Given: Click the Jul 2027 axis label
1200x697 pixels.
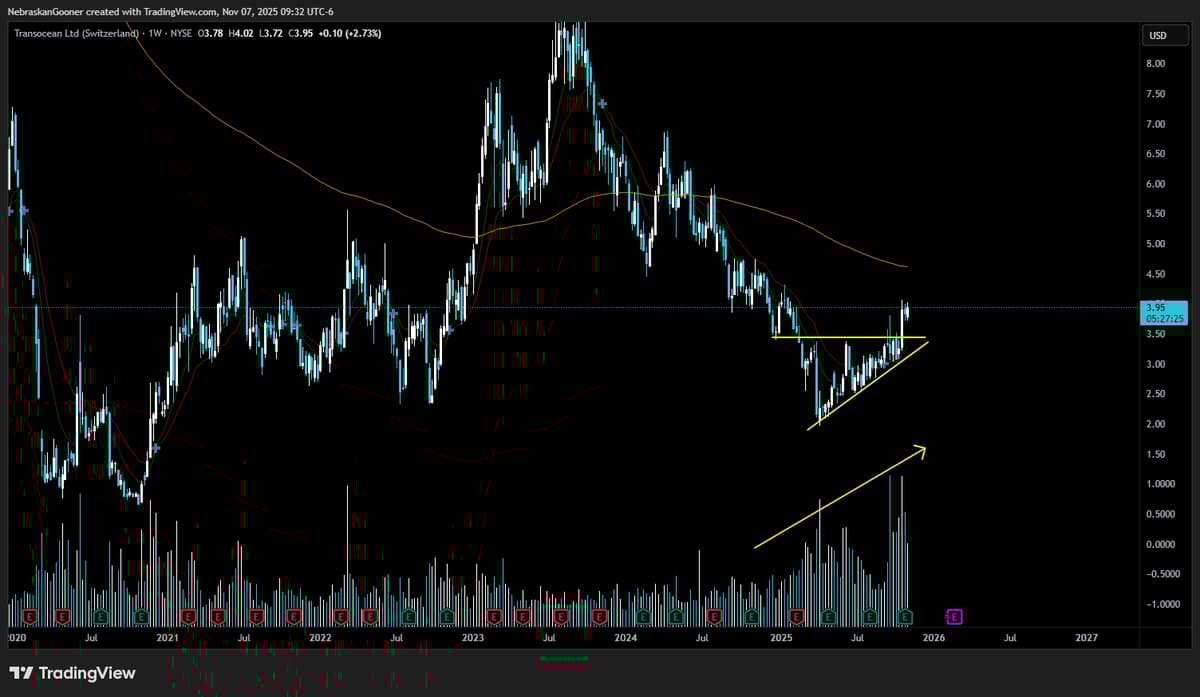Looking at the screenshot, I should [1010, 636].
